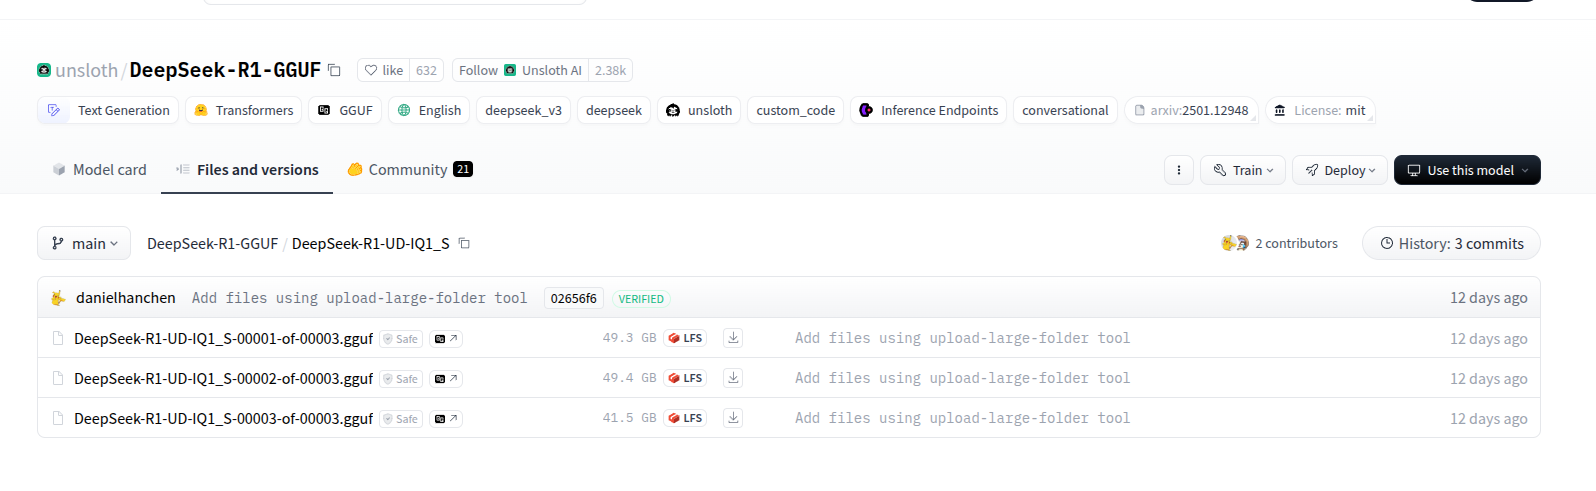Open GGUF viewer for 00002-of-00003 file

pyautogui.click(x=446, y=379)
